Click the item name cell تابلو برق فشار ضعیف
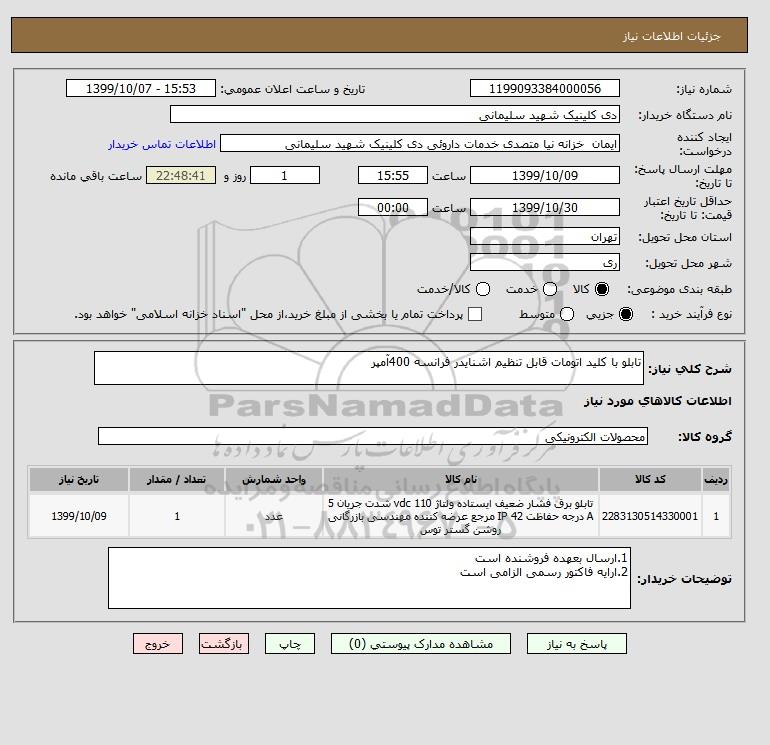The width and height of the screenshot is (770, 745). (461, 516)
